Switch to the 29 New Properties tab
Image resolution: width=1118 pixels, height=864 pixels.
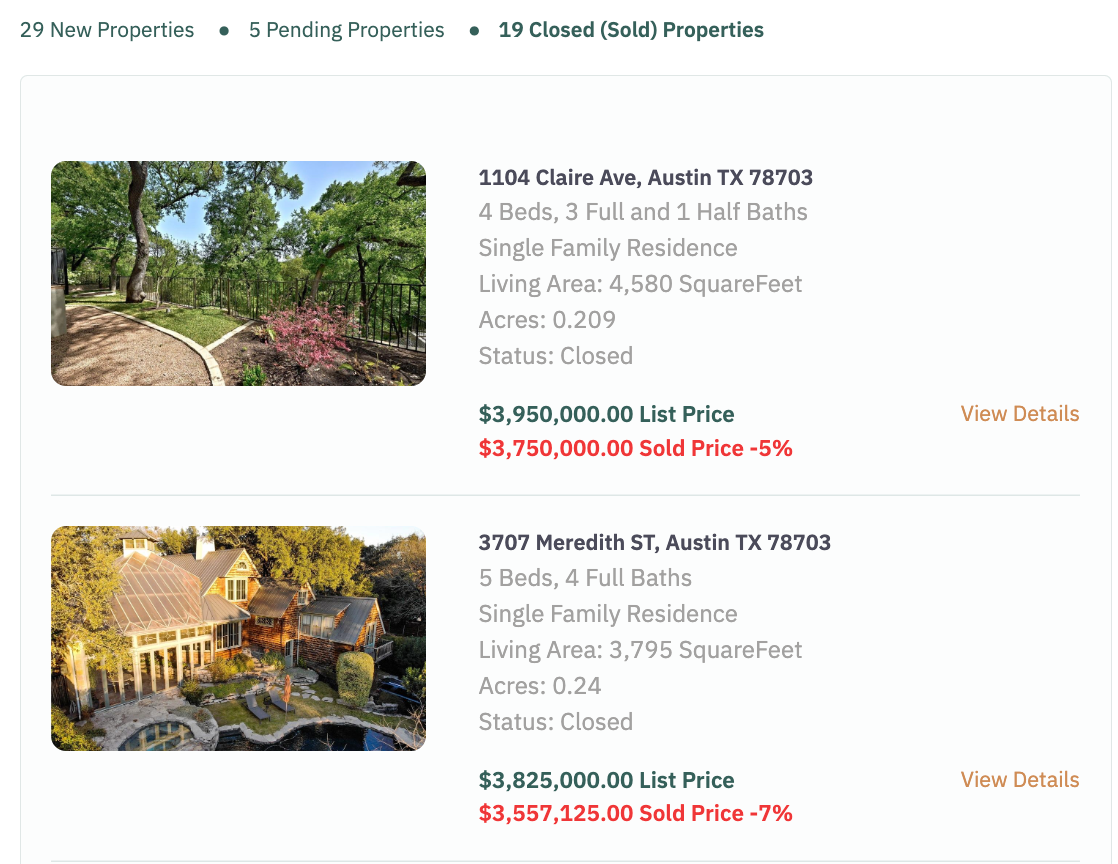tap(107, 30)
